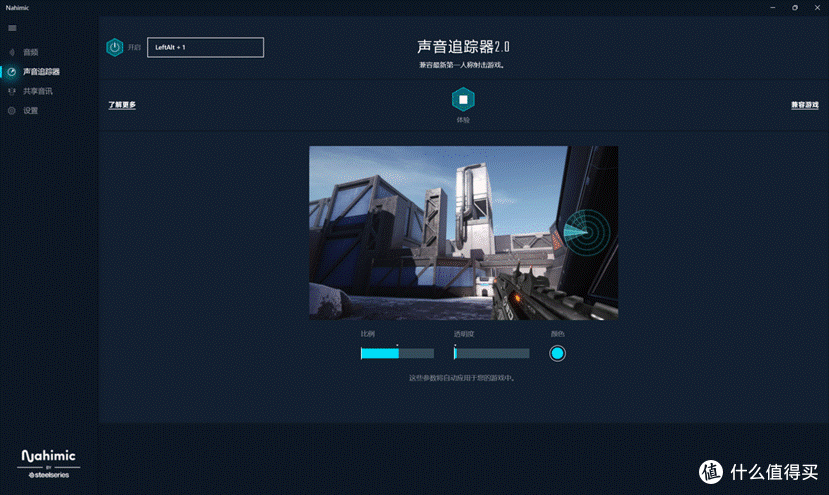Minimize the Nahimic window
Screen dimensions: 829x495
click(x=772, y=7)
